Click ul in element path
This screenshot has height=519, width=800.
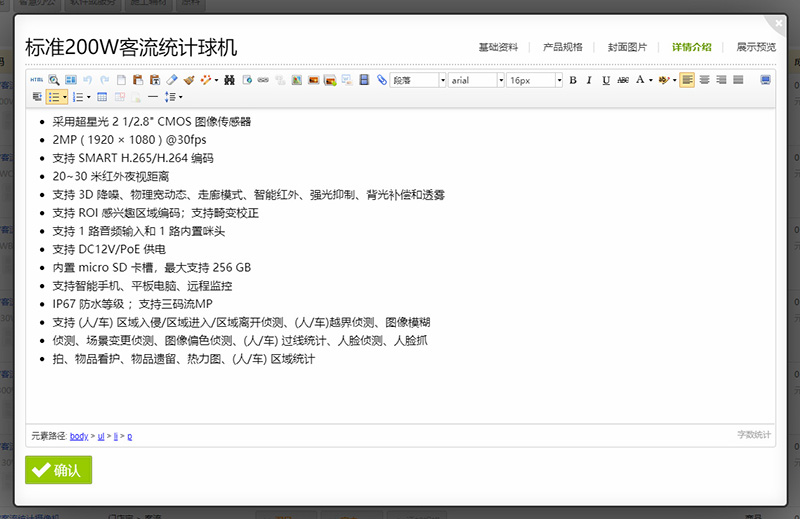(x=101, y=436)
